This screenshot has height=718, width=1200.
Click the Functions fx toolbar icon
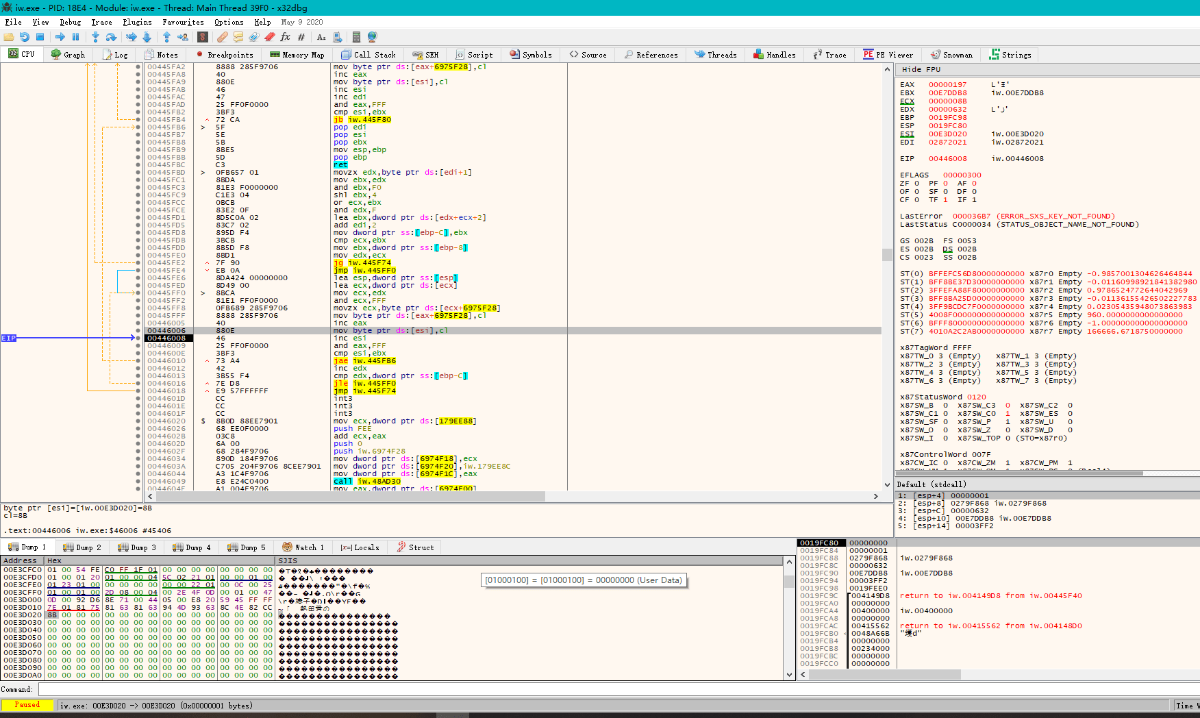tap(284, 37)
